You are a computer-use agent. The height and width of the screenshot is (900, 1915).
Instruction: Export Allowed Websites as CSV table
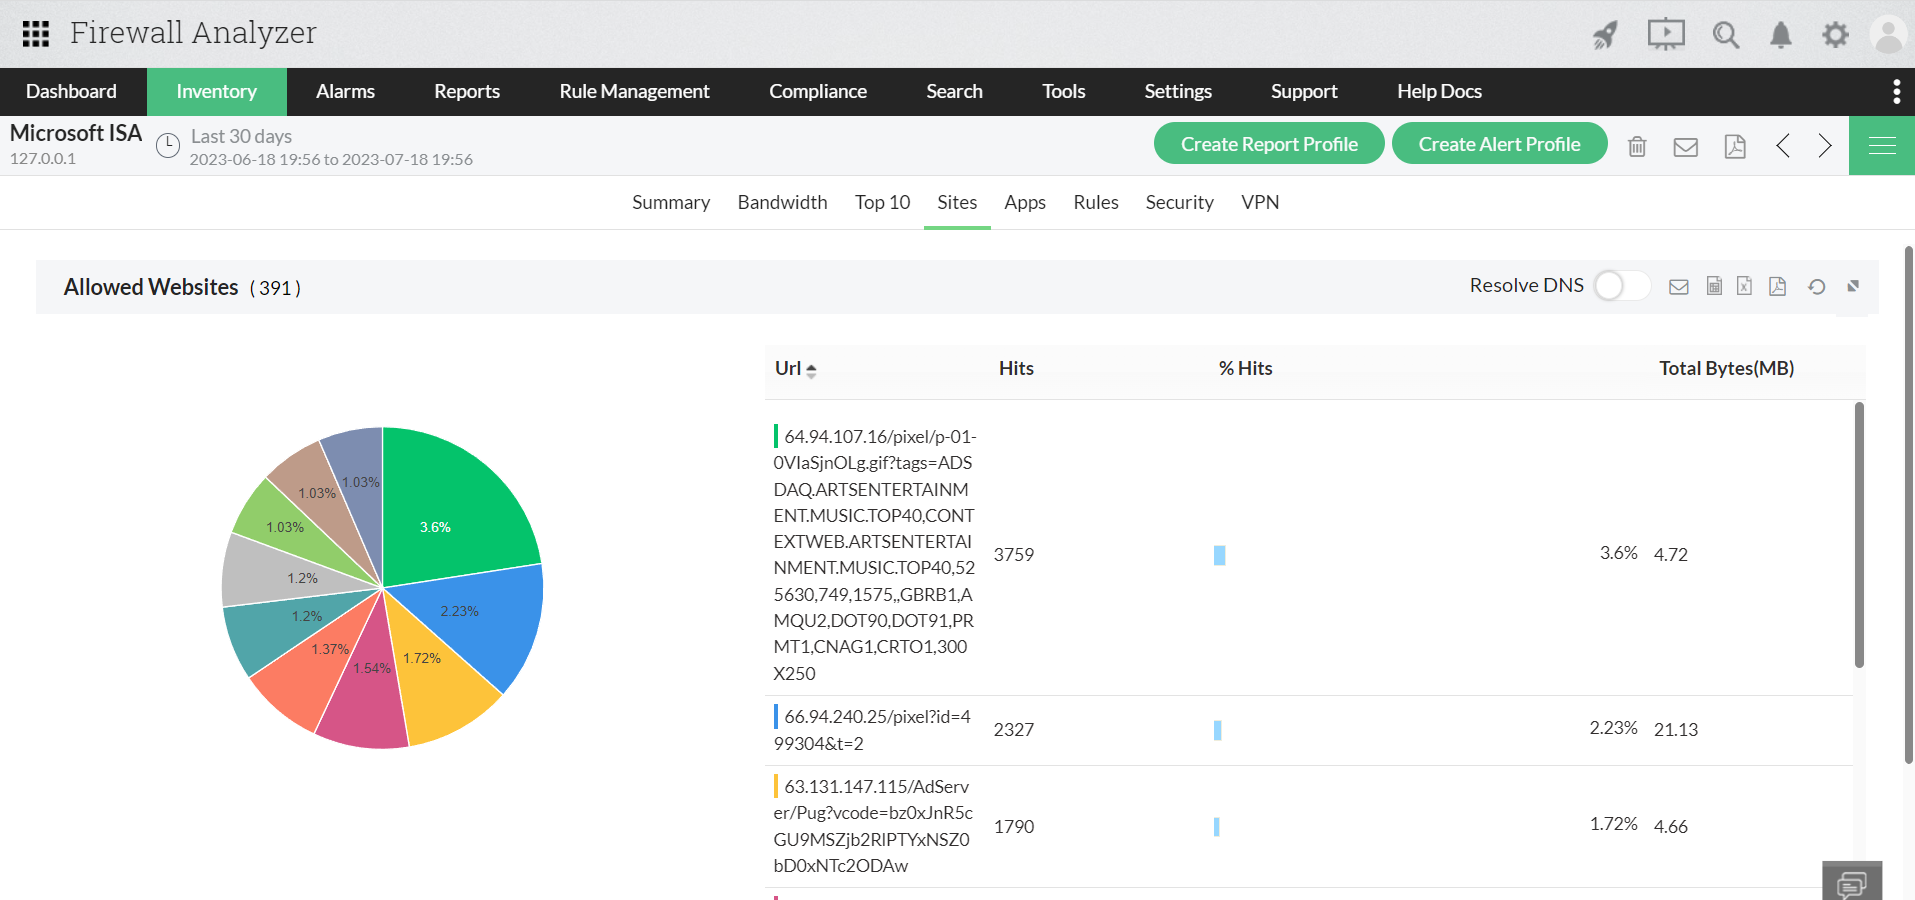pos(1714,286)
